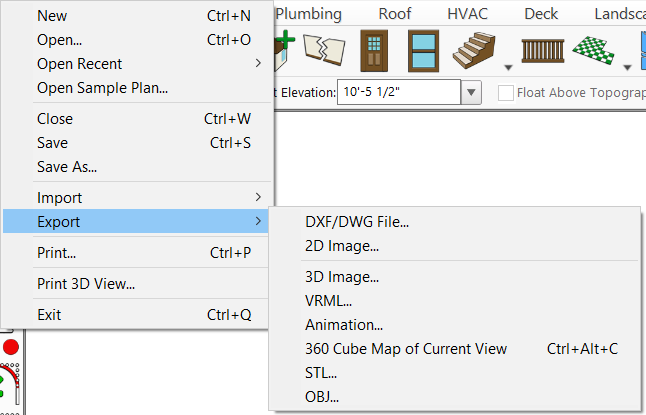
Task: Export as OBJ file
Action: [x=322, y=397]
